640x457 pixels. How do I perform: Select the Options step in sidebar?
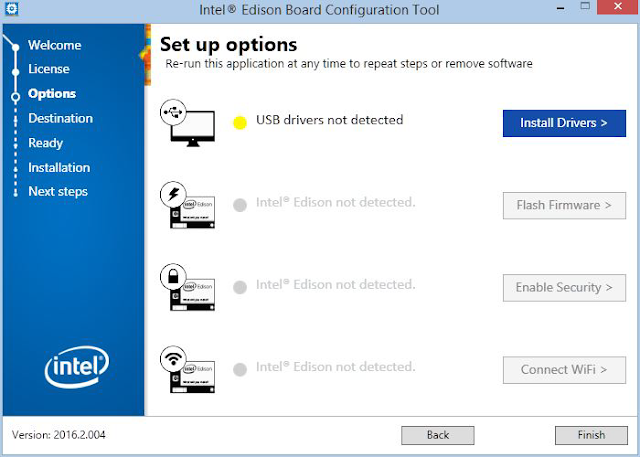click(x=52, y=94)
